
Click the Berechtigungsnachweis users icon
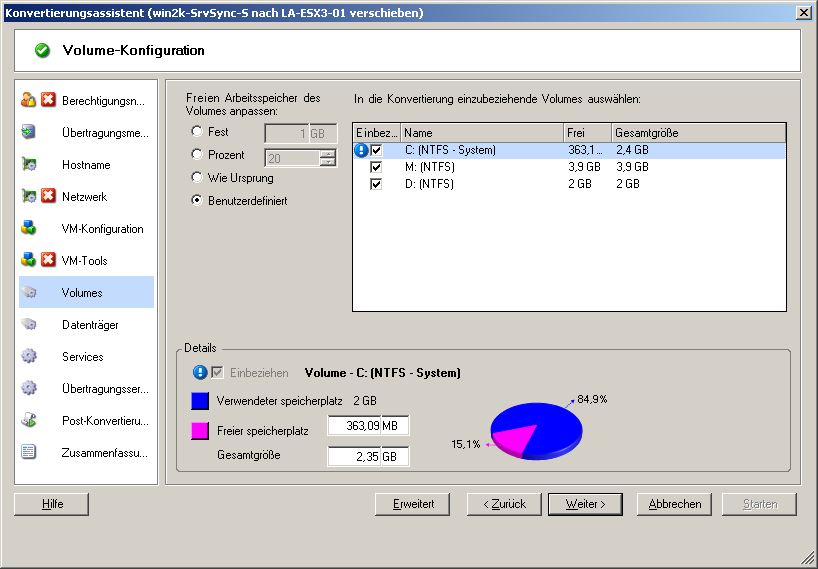(x=28, y=100)
